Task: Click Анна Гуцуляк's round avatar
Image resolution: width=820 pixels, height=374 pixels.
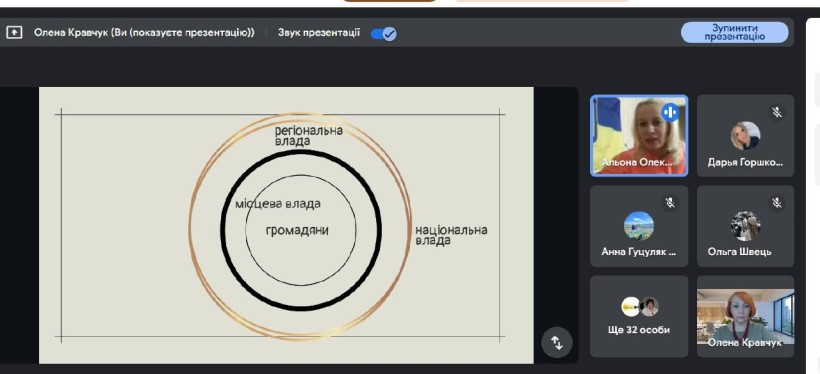Action: tap(639, 226)
